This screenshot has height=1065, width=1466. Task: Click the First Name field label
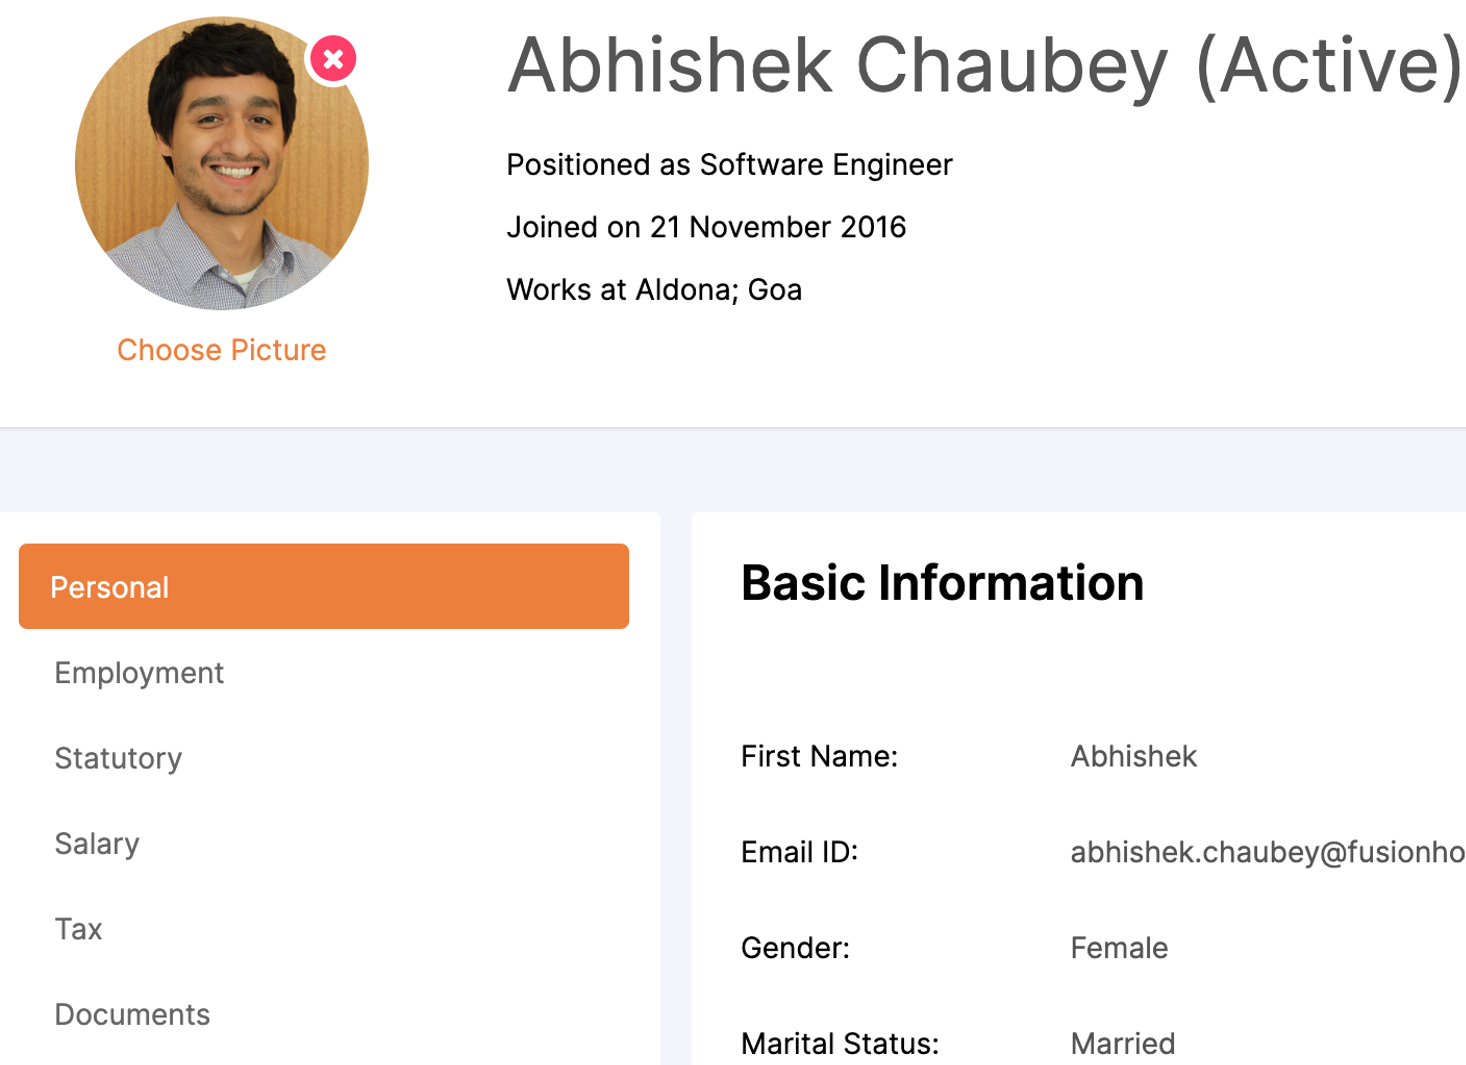click(819, 756)
